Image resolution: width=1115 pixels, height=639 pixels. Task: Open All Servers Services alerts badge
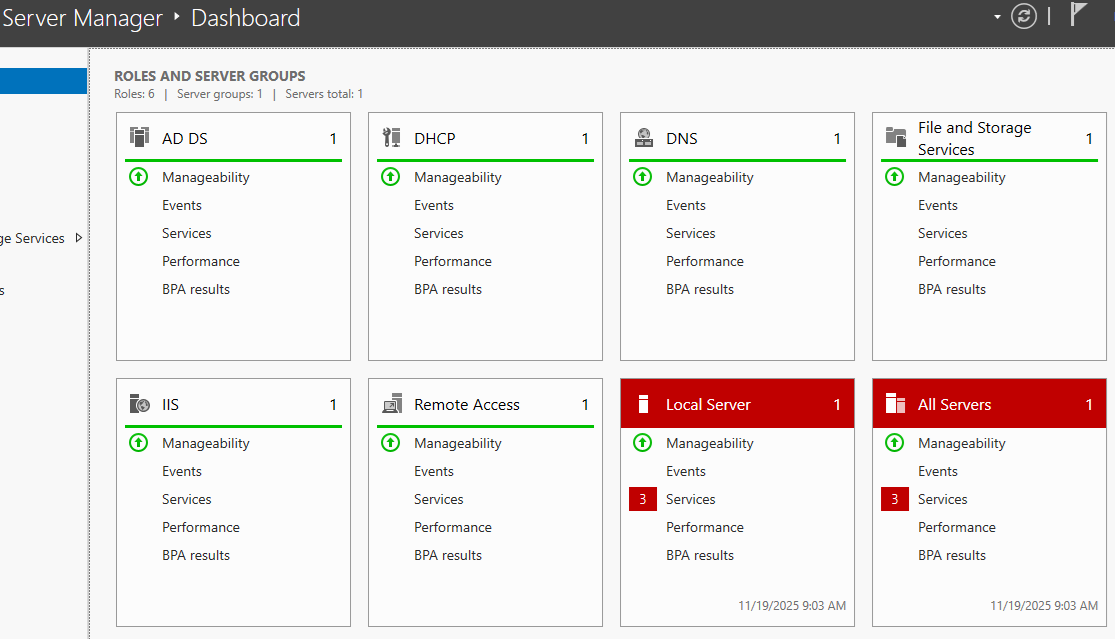(895, 499)
